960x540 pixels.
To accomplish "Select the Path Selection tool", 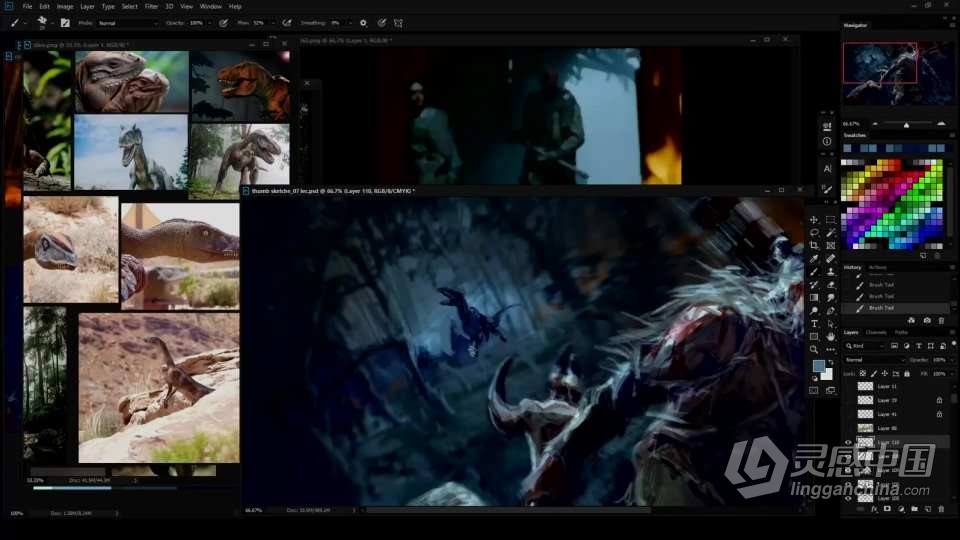I will point(830,324).
